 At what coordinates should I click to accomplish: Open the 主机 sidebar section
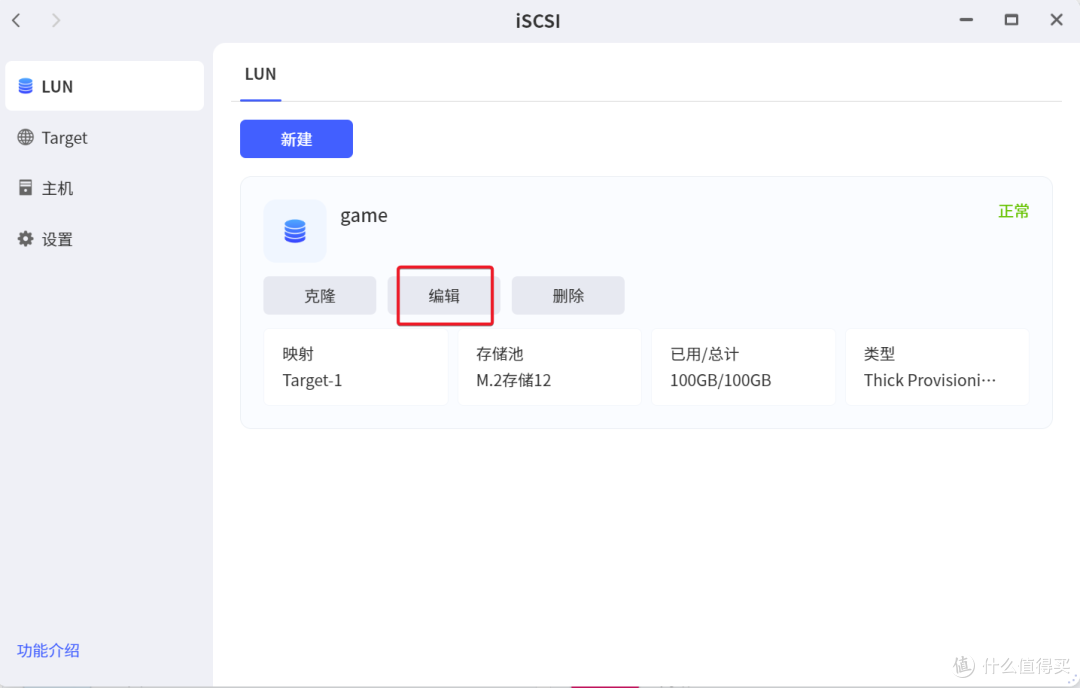105,187
